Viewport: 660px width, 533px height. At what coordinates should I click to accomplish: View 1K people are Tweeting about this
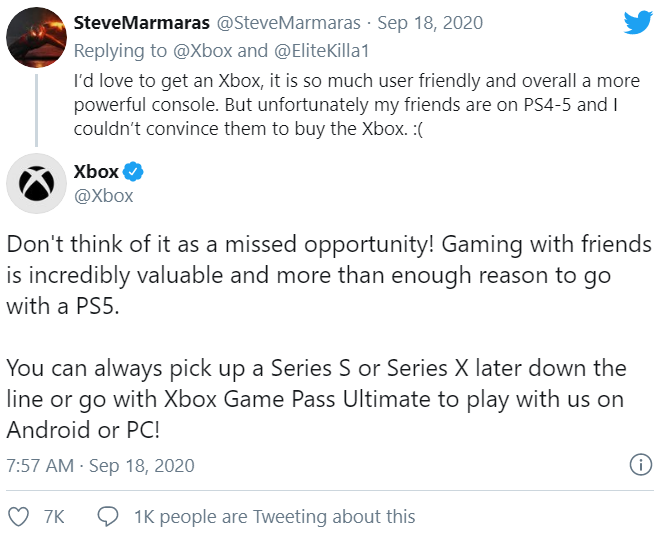(274, 516)
